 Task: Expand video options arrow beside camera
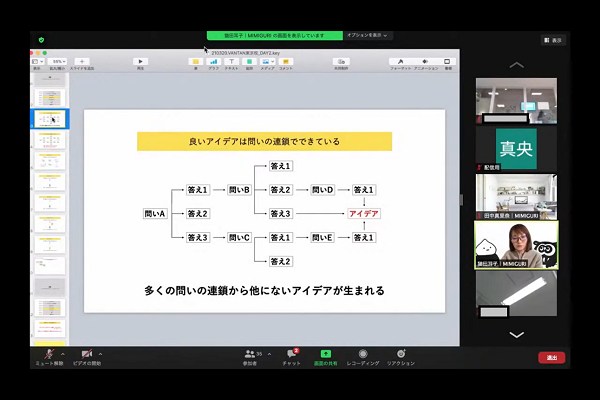coord(103,353)
